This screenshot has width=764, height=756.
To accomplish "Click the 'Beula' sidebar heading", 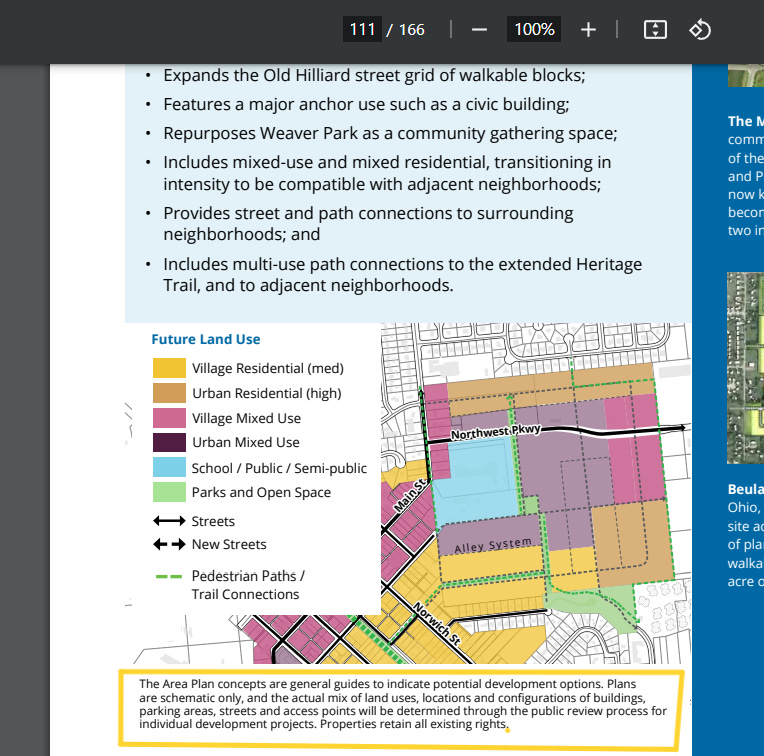I will coord(745,489).
